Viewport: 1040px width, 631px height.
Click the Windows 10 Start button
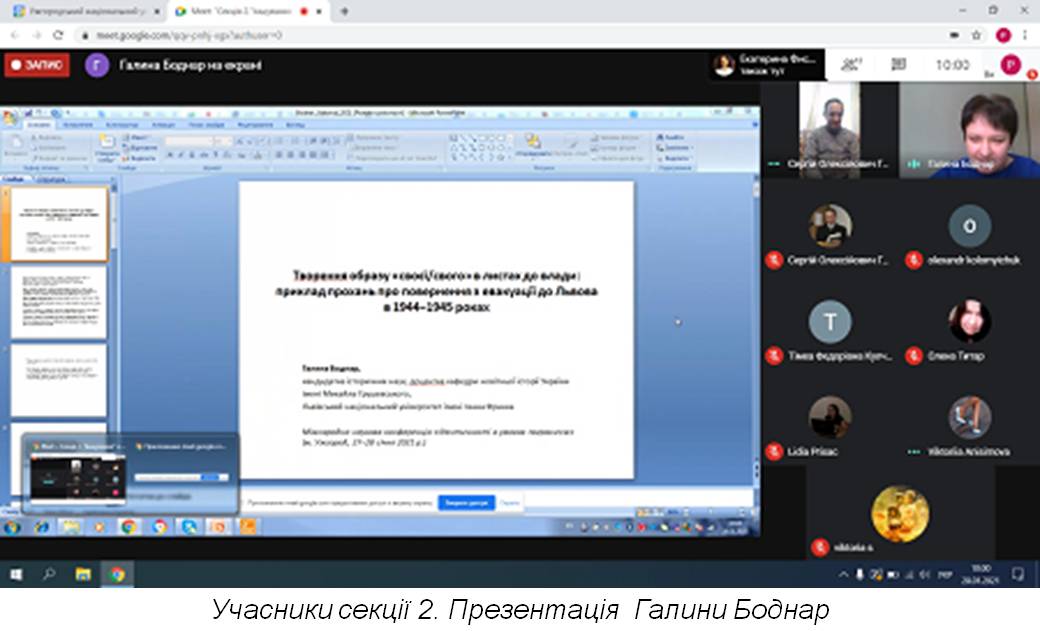click(16, 575)
